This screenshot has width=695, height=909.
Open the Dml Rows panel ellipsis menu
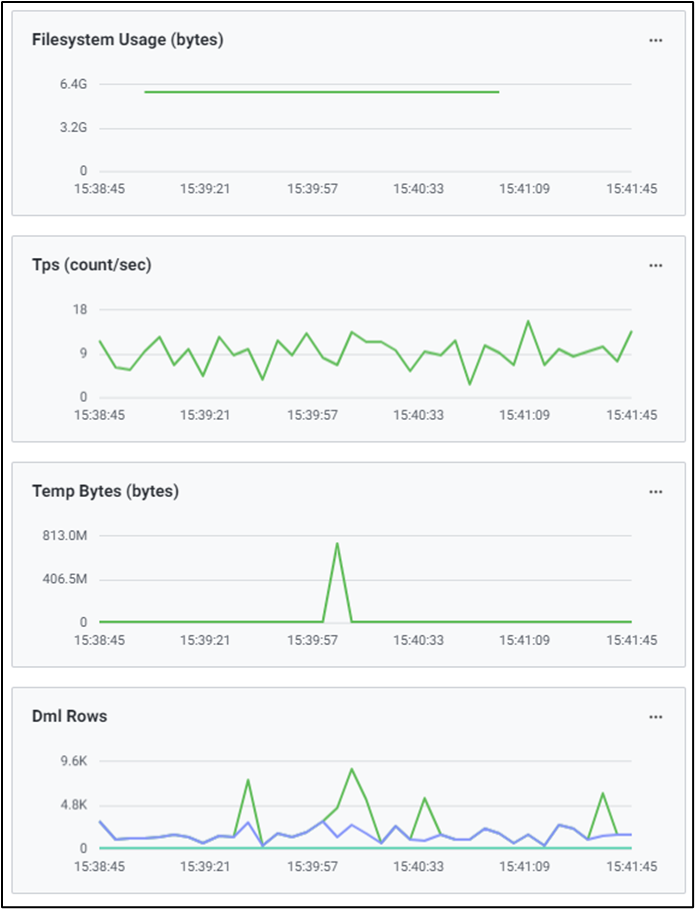pos(655,716)
